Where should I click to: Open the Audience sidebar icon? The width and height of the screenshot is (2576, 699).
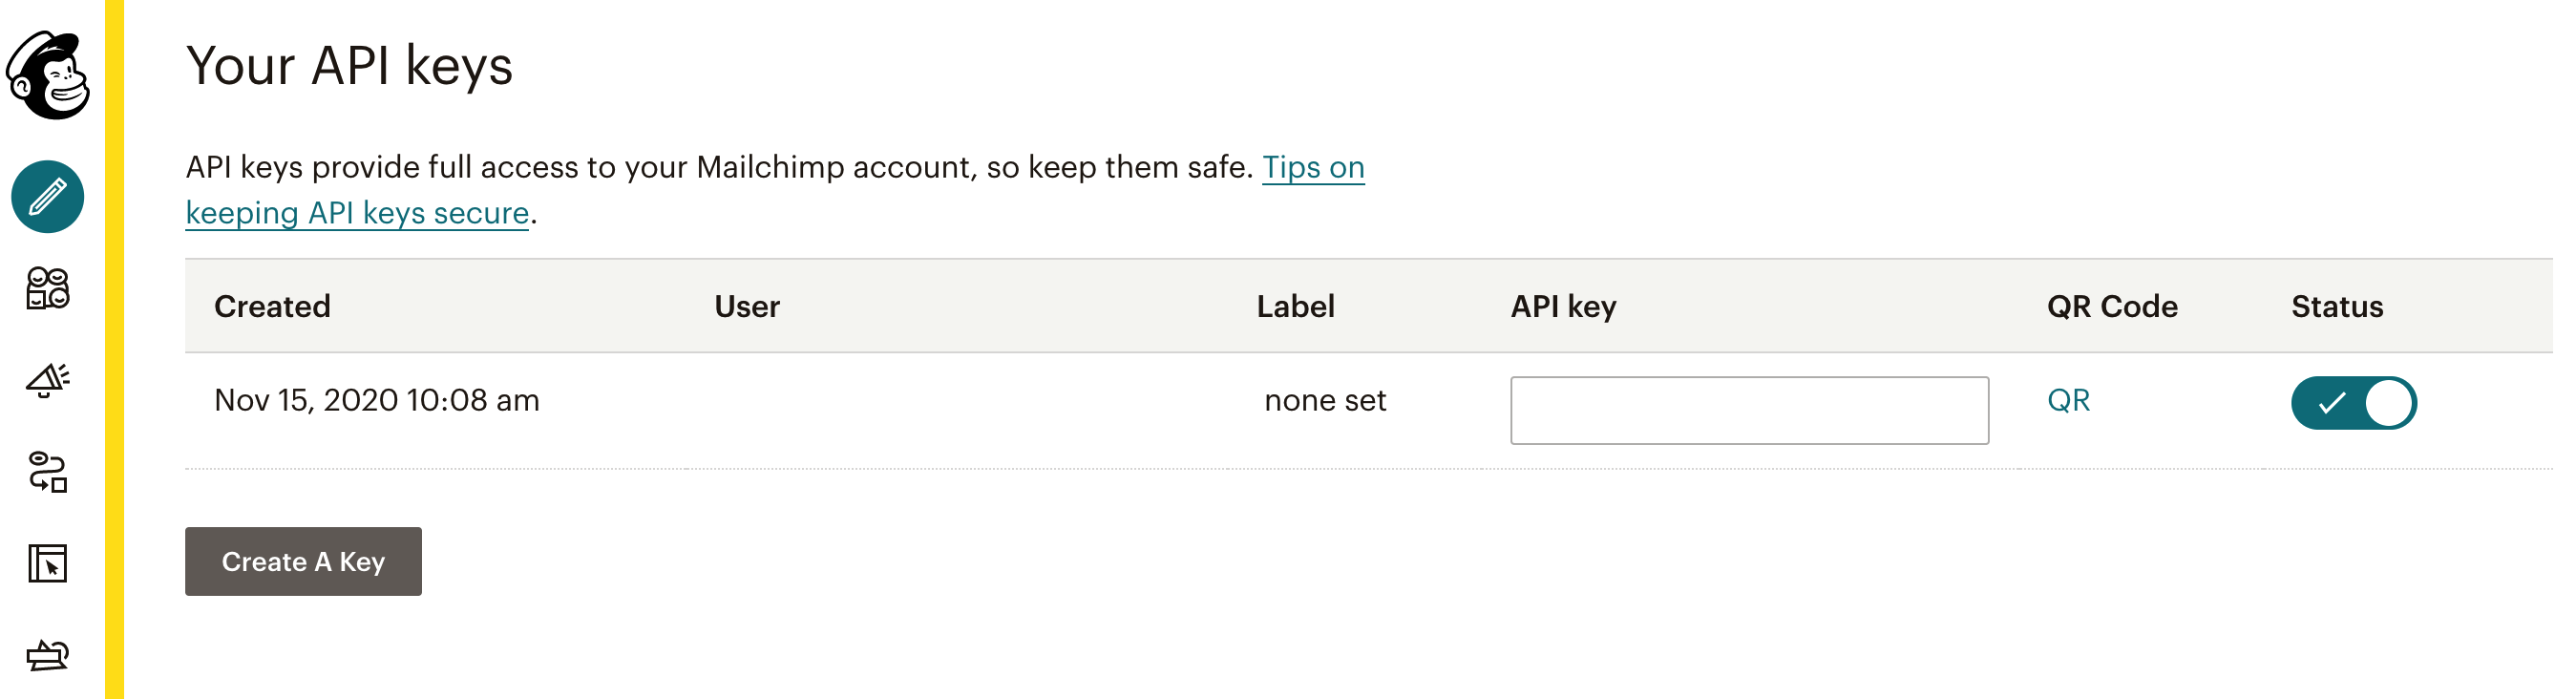point(48,288)
